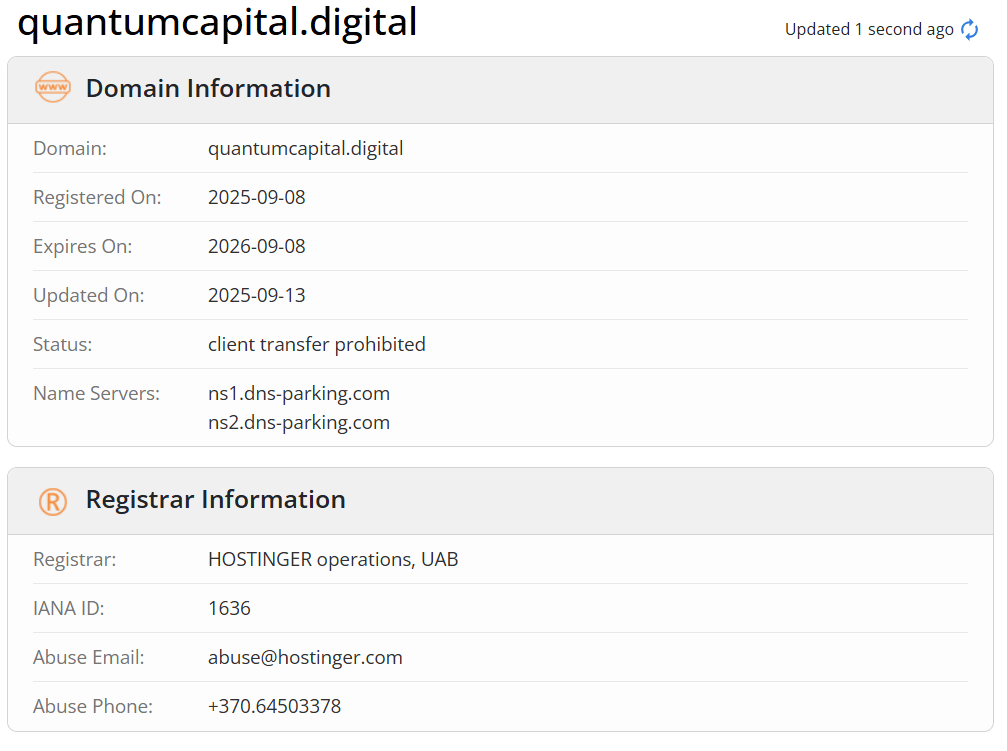
Task: Select the Registrar Information section heading
Action: 215,499
